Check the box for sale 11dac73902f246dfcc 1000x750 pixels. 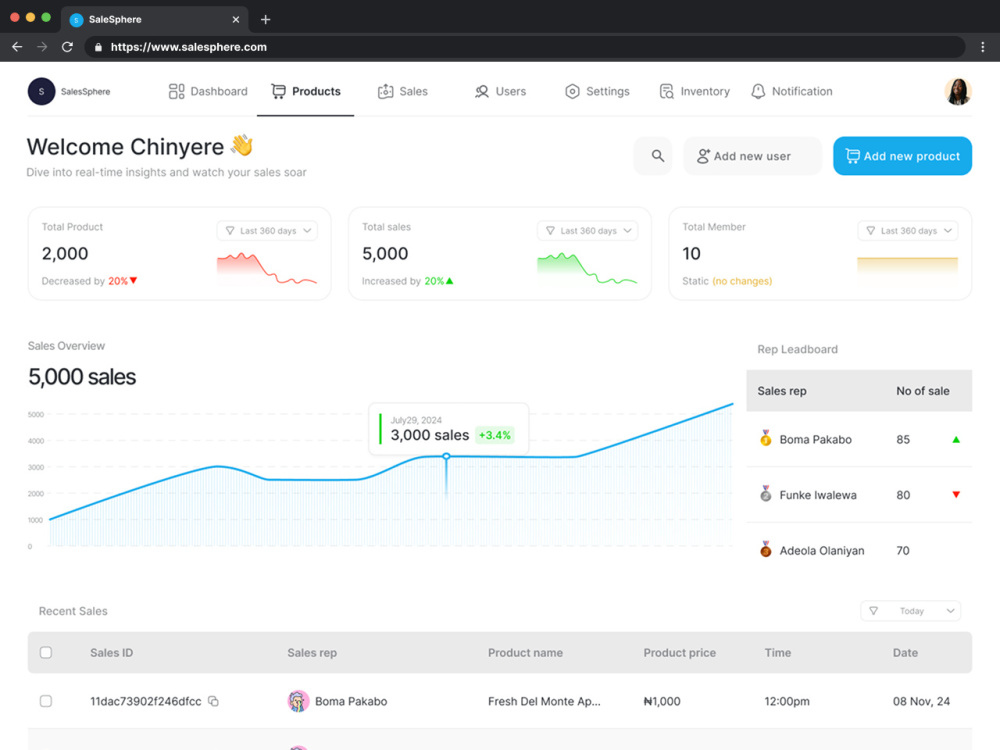[46, 701]
